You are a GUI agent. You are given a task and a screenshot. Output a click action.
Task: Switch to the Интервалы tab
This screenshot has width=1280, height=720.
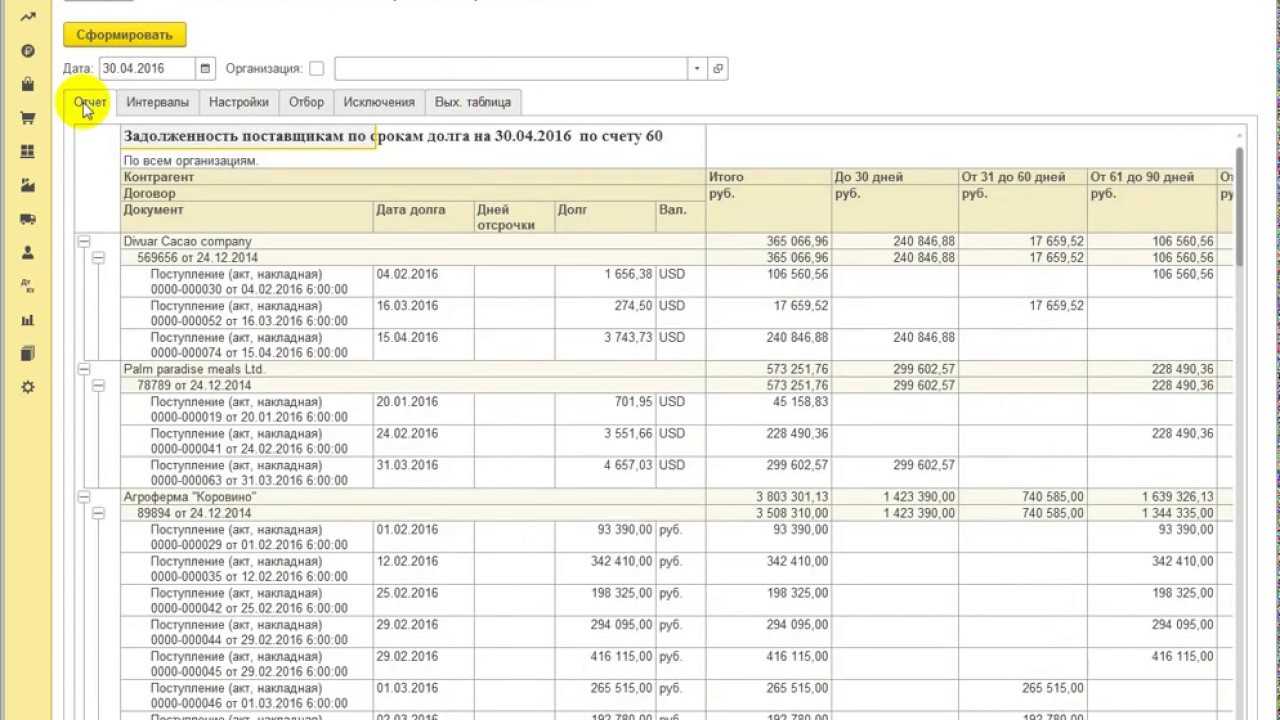tap(157, 102)
